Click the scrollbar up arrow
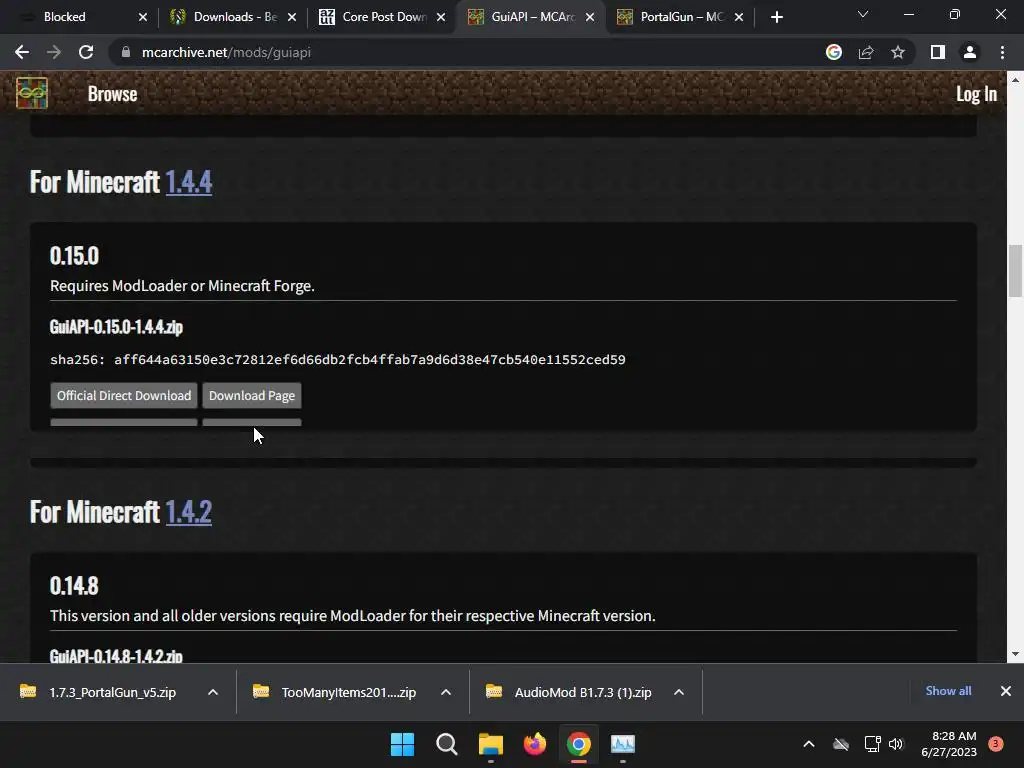Viewport: 1024px width, 768px height. coord(1015,80)
